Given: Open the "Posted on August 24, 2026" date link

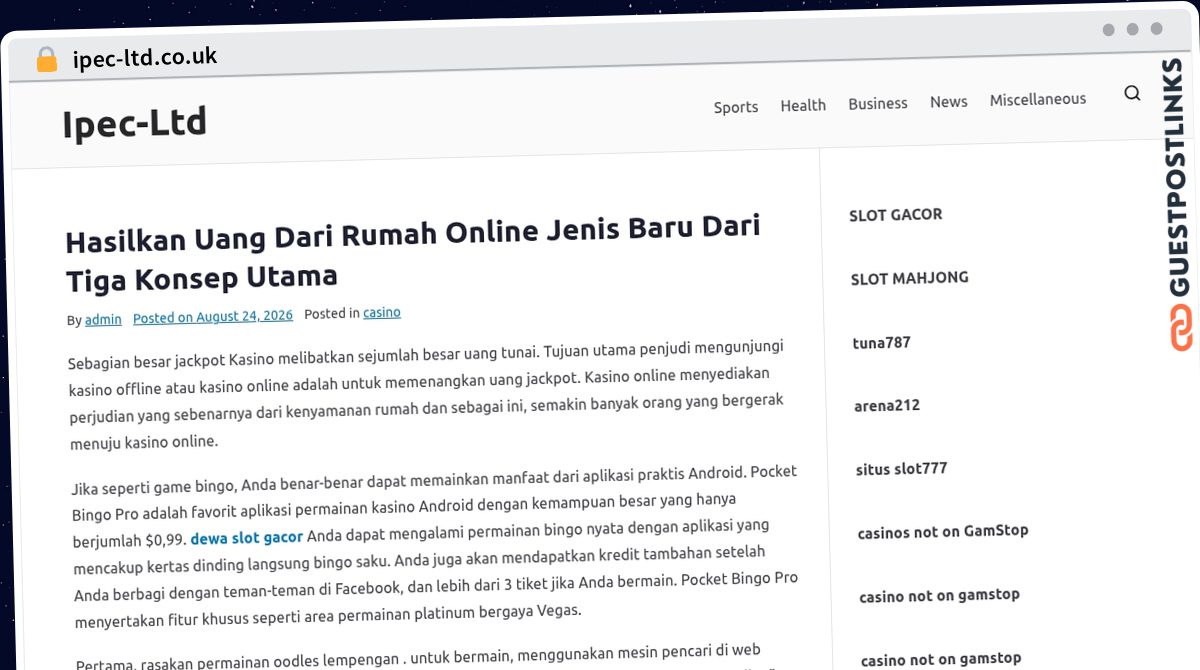Looking at the screenshot, I should (213, 317).
